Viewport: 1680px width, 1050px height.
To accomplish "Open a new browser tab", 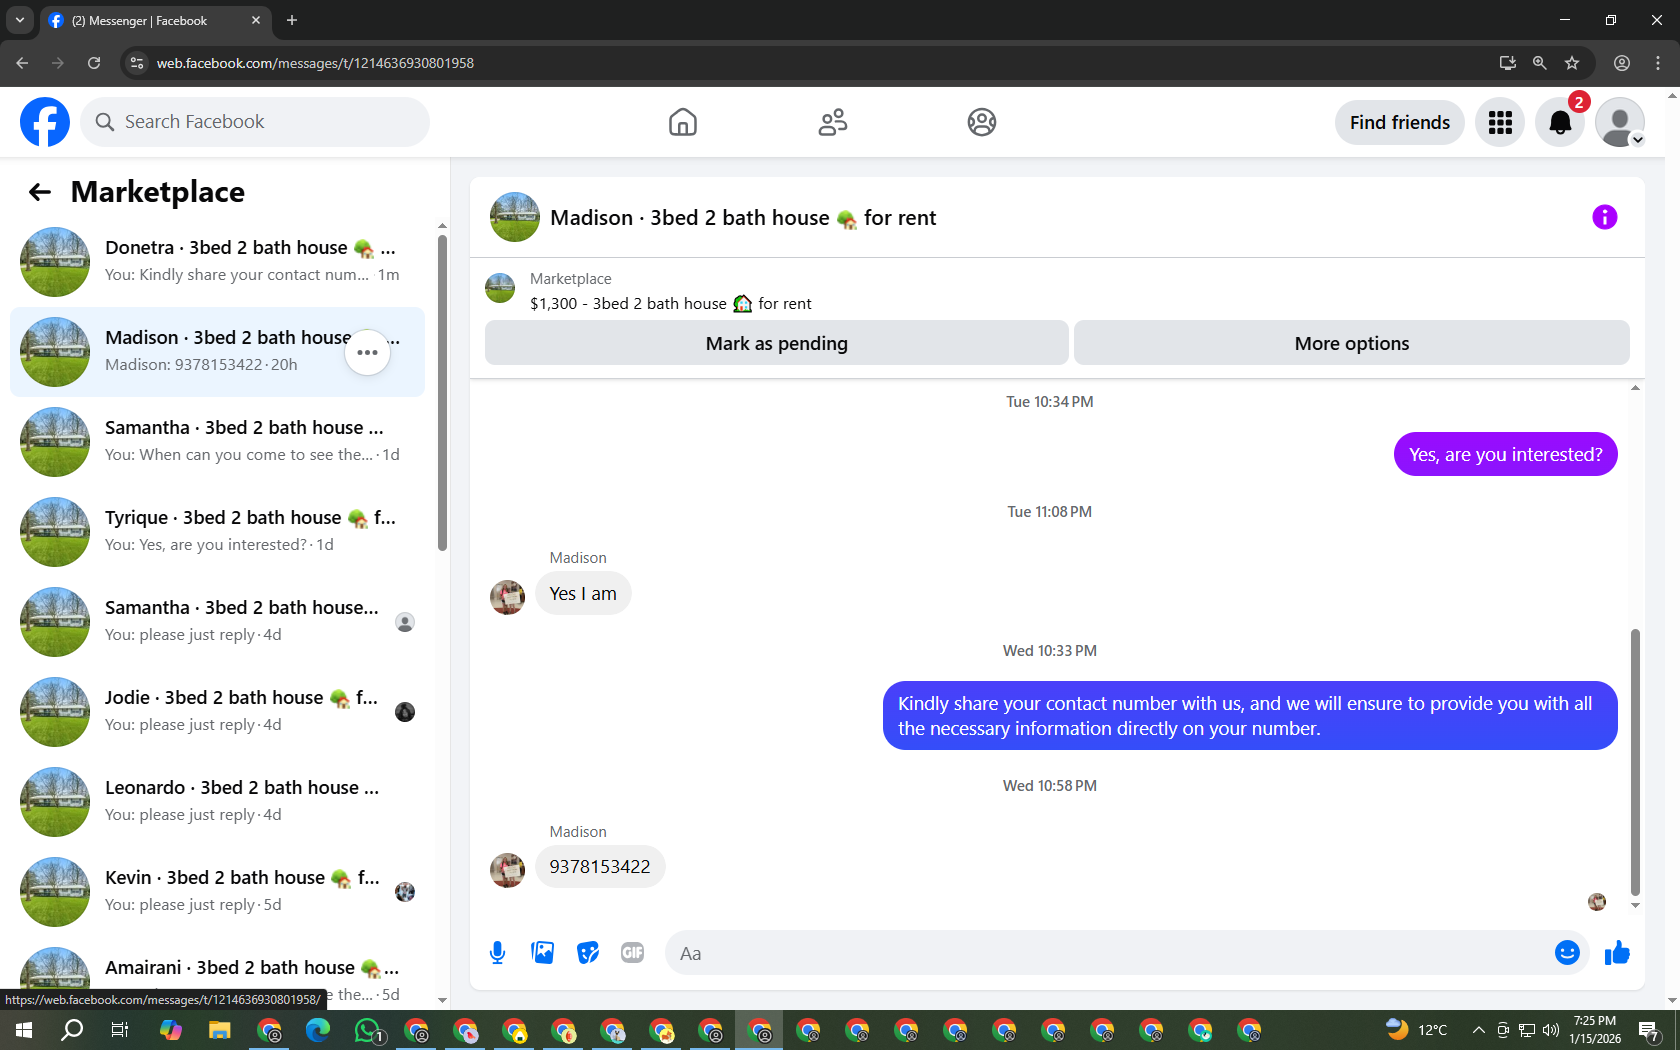I will point(292,20).
